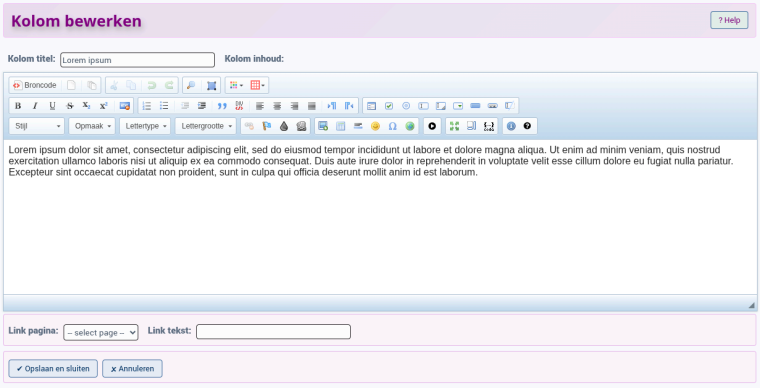Insert an image button element

pyautogui.click(x=492, y=106)
